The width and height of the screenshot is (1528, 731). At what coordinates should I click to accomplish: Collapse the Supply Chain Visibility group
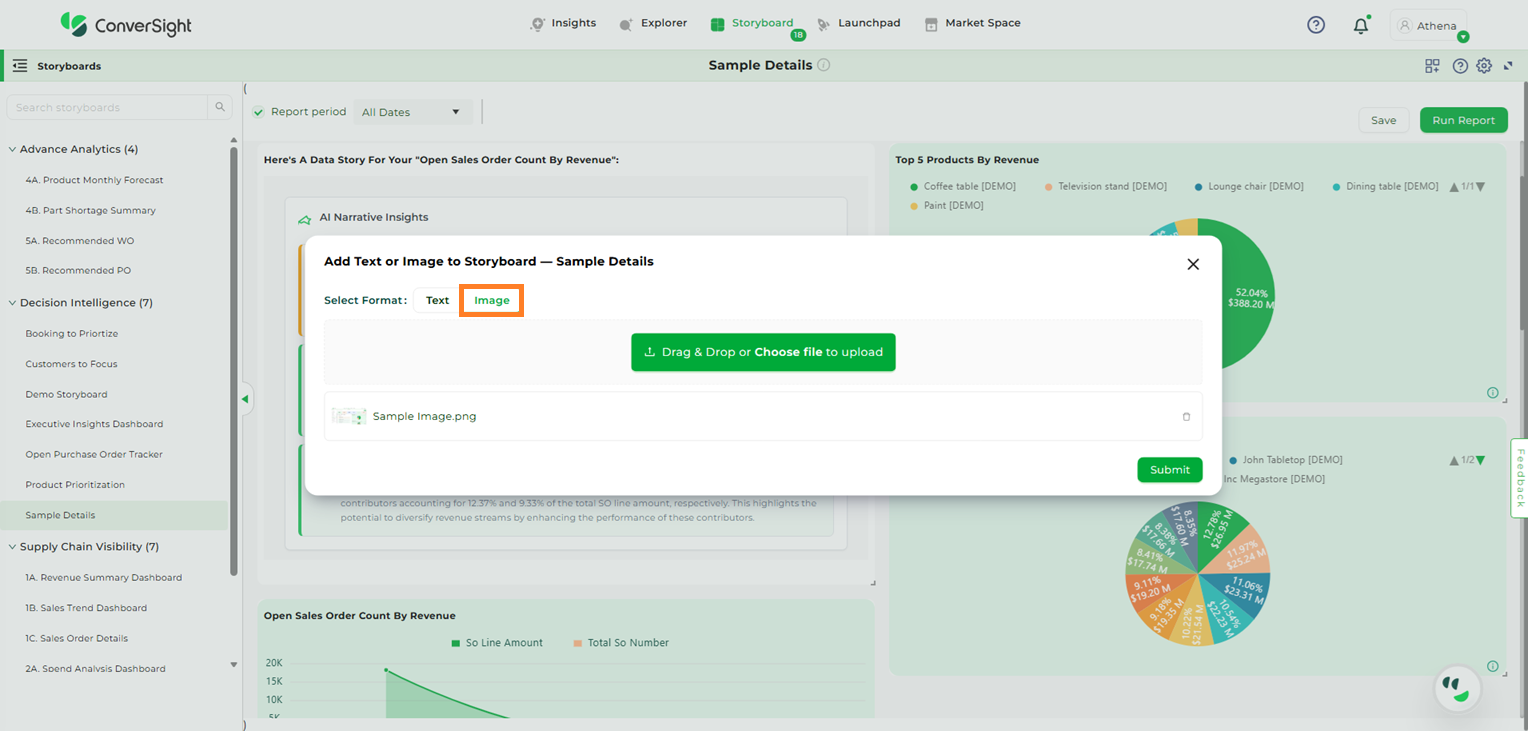13,547
